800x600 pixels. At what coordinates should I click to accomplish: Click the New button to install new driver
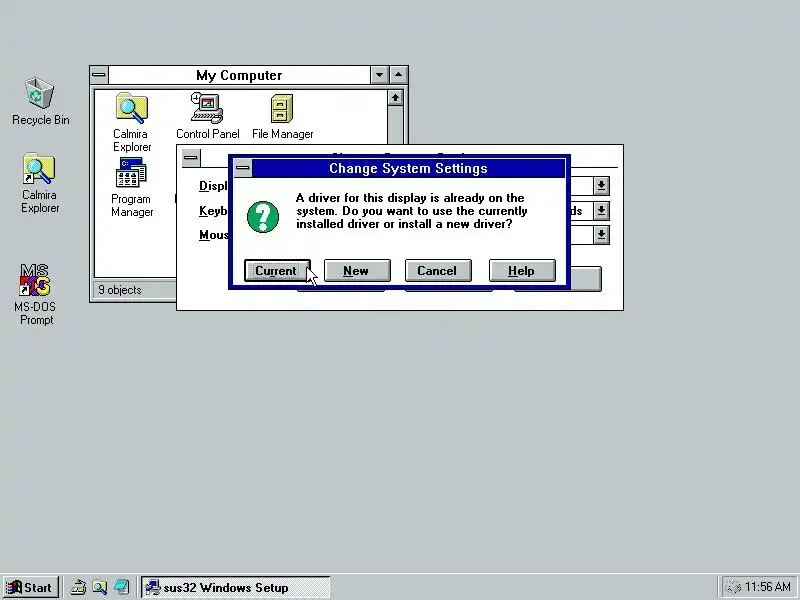[357, 270]
